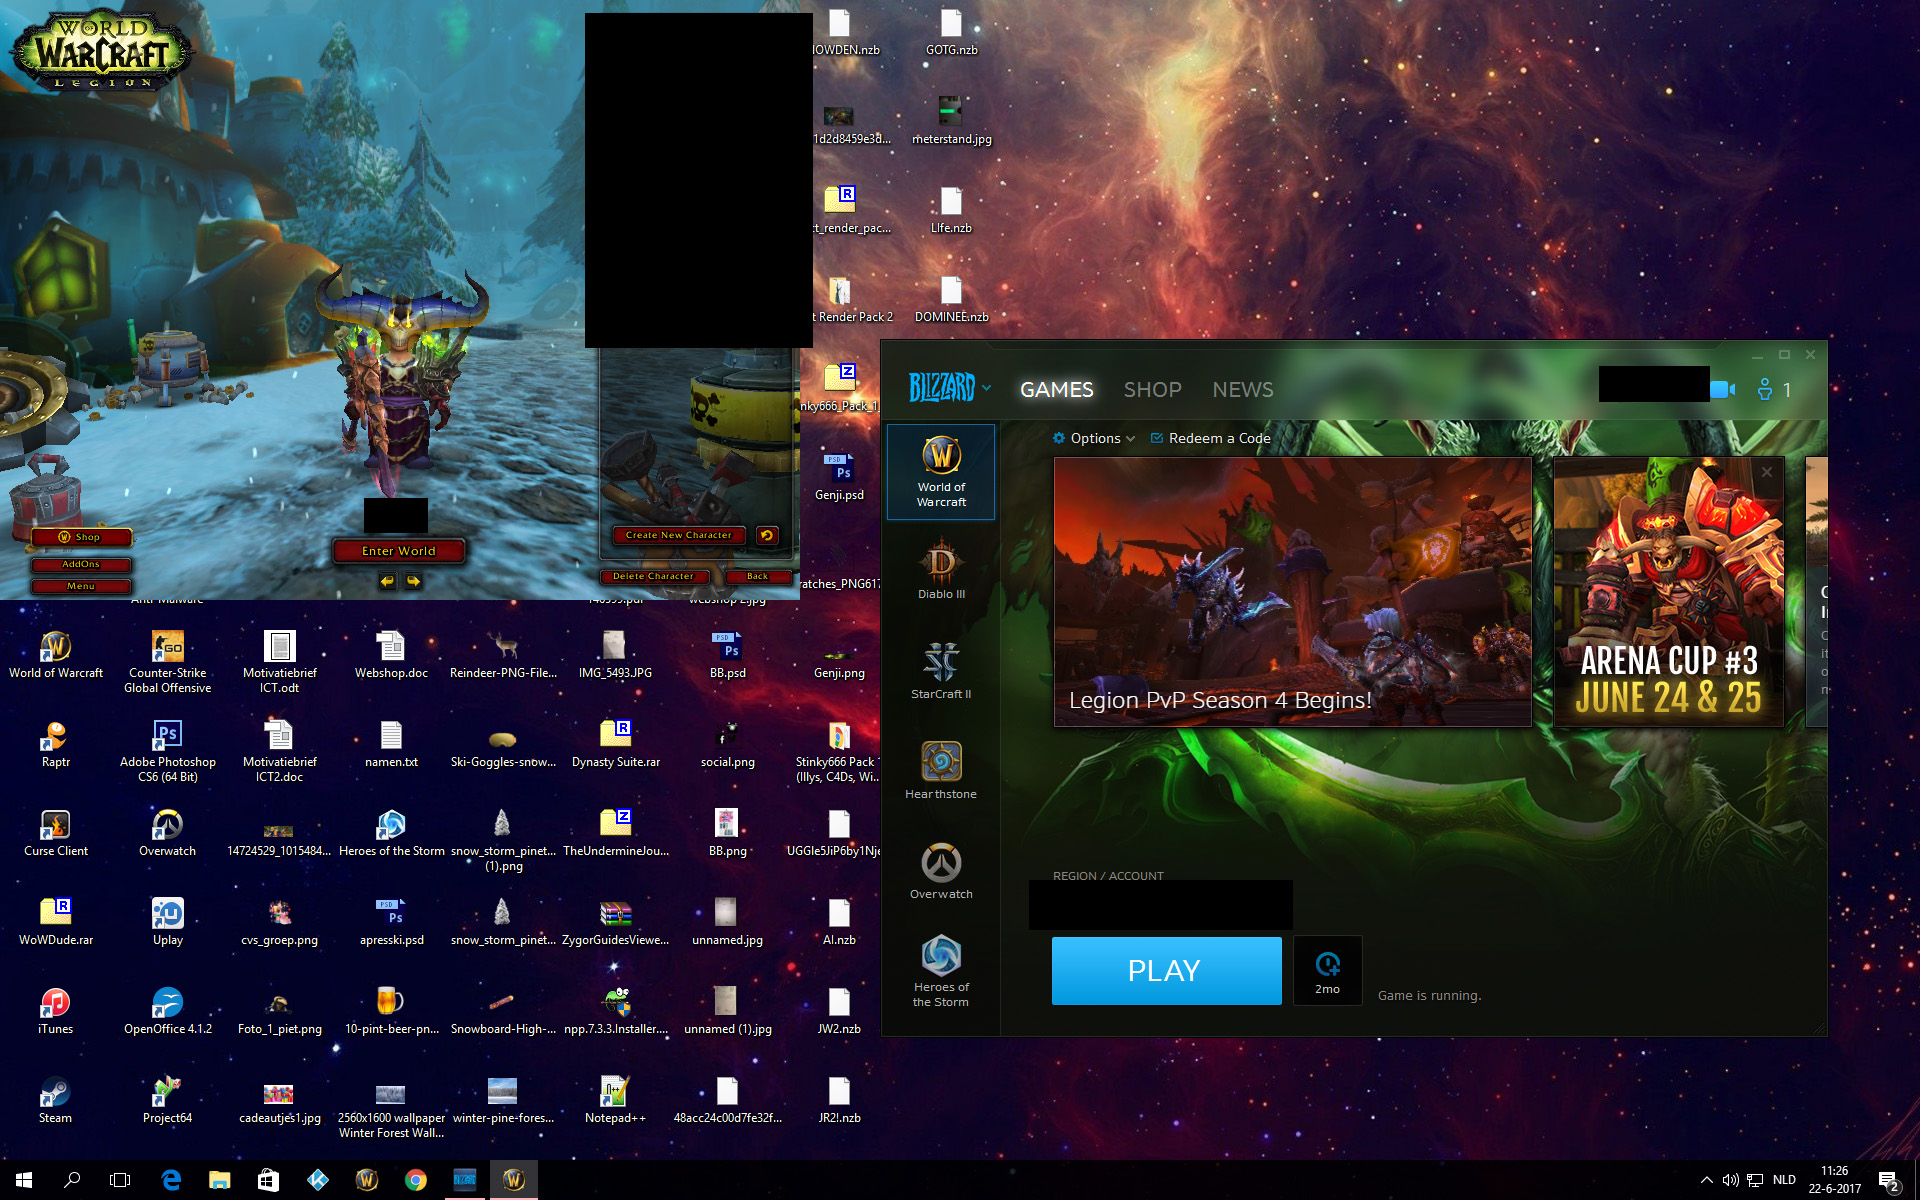The height and width of the screenshot is (1200, 1920).
Task: Open Raptr desktop shortcut
Action: point(56,745)
